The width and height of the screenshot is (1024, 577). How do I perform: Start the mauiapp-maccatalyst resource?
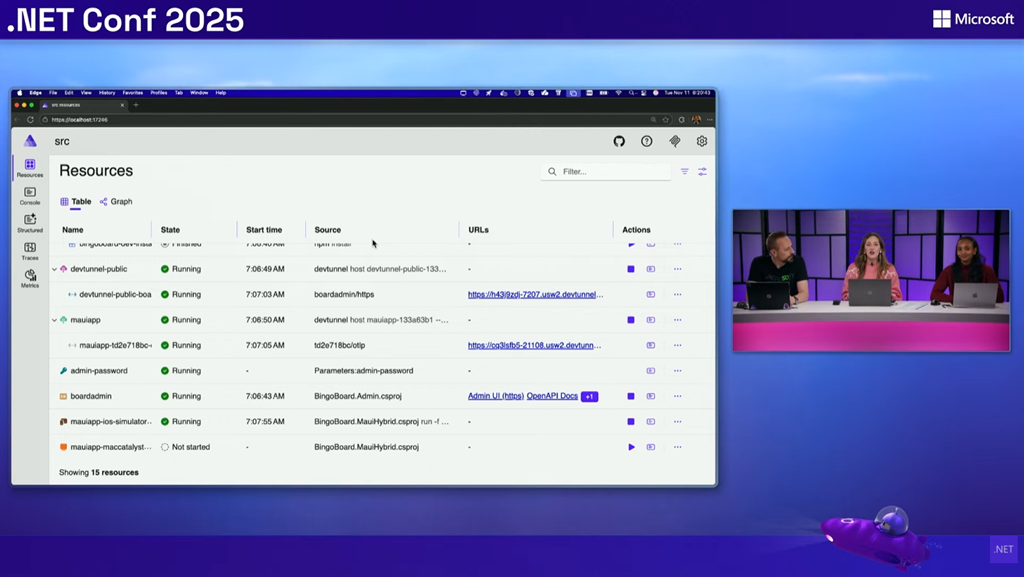pyautogui.click(x=631, y=447)
